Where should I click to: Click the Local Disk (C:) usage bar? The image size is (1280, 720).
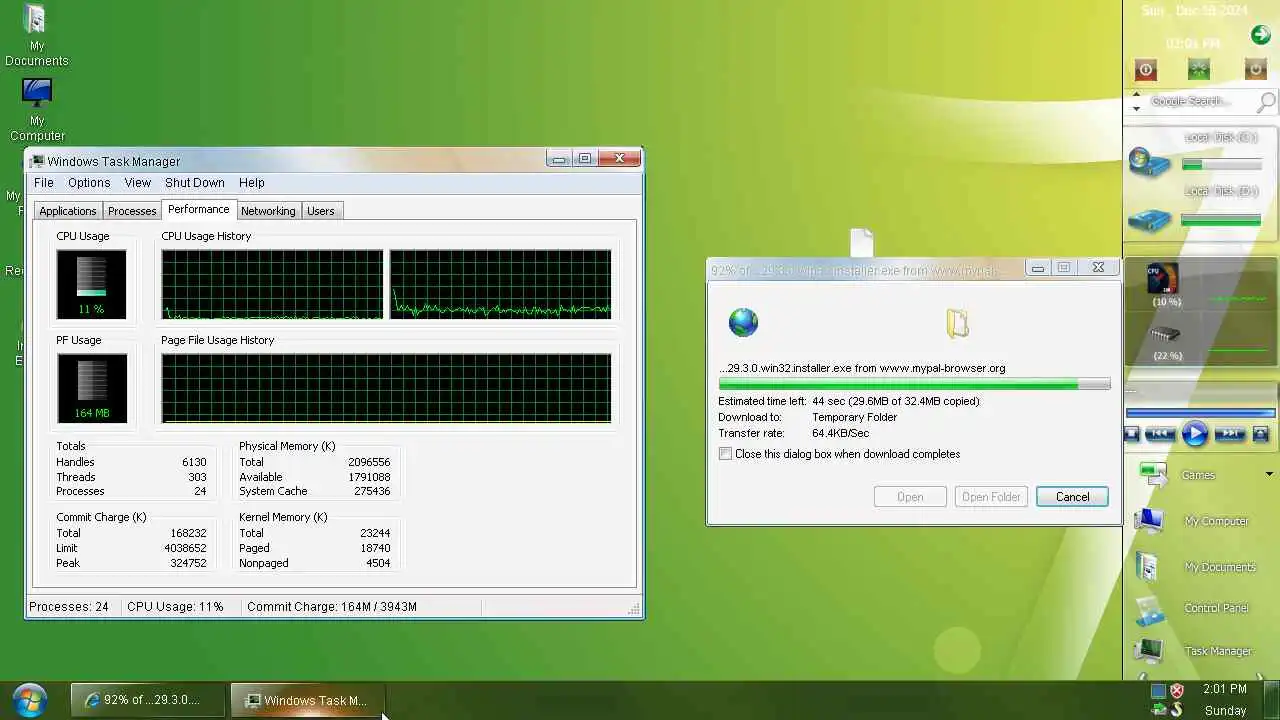tap(1220, 165)
